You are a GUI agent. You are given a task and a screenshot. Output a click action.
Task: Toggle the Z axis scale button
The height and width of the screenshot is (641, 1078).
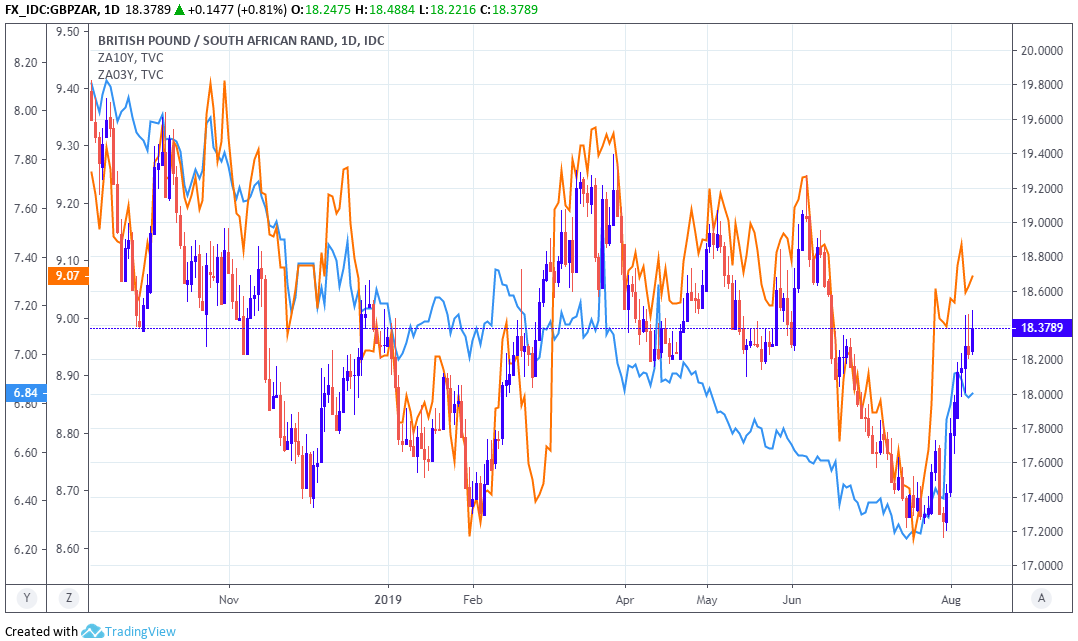[68, 598]
